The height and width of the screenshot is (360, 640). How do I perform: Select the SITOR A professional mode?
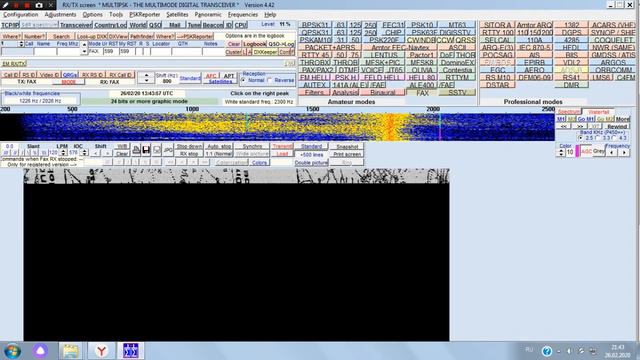(497, 25)
